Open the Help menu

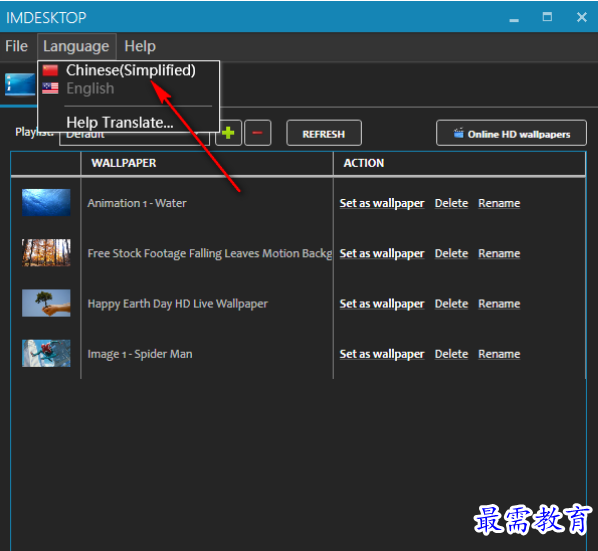(140, 47)
